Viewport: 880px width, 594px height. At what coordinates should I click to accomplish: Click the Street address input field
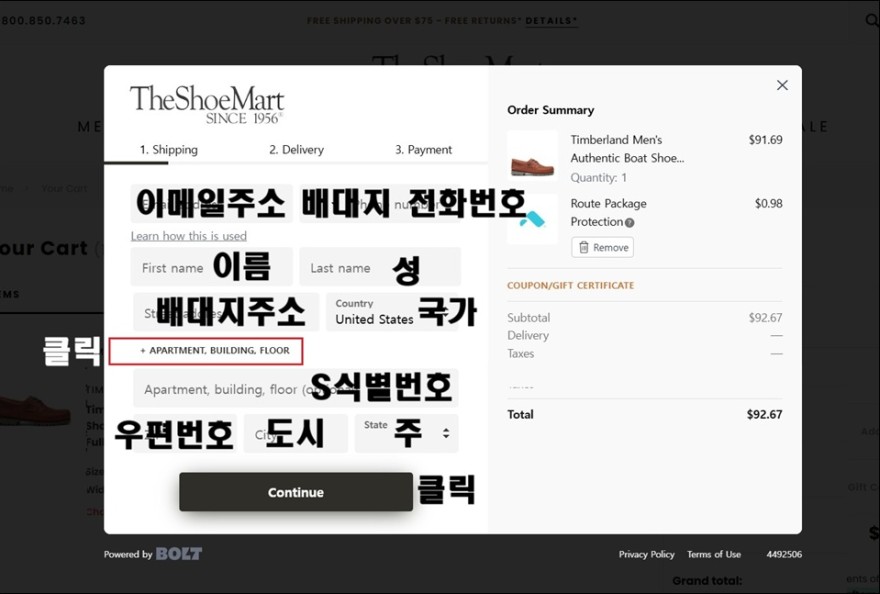[x=226, y=312]
